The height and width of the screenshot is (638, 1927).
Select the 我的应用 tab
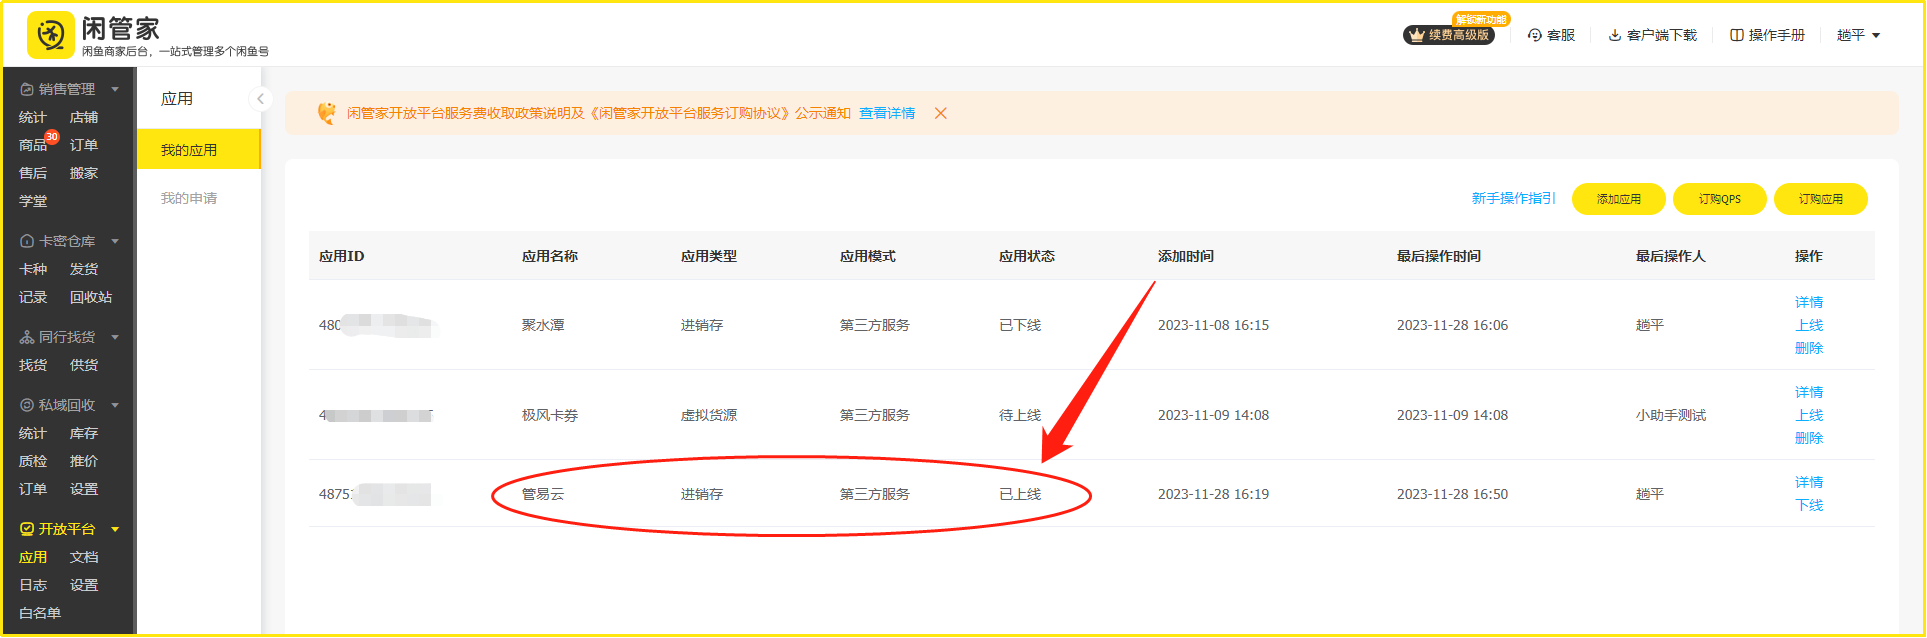tap(189, 150)
